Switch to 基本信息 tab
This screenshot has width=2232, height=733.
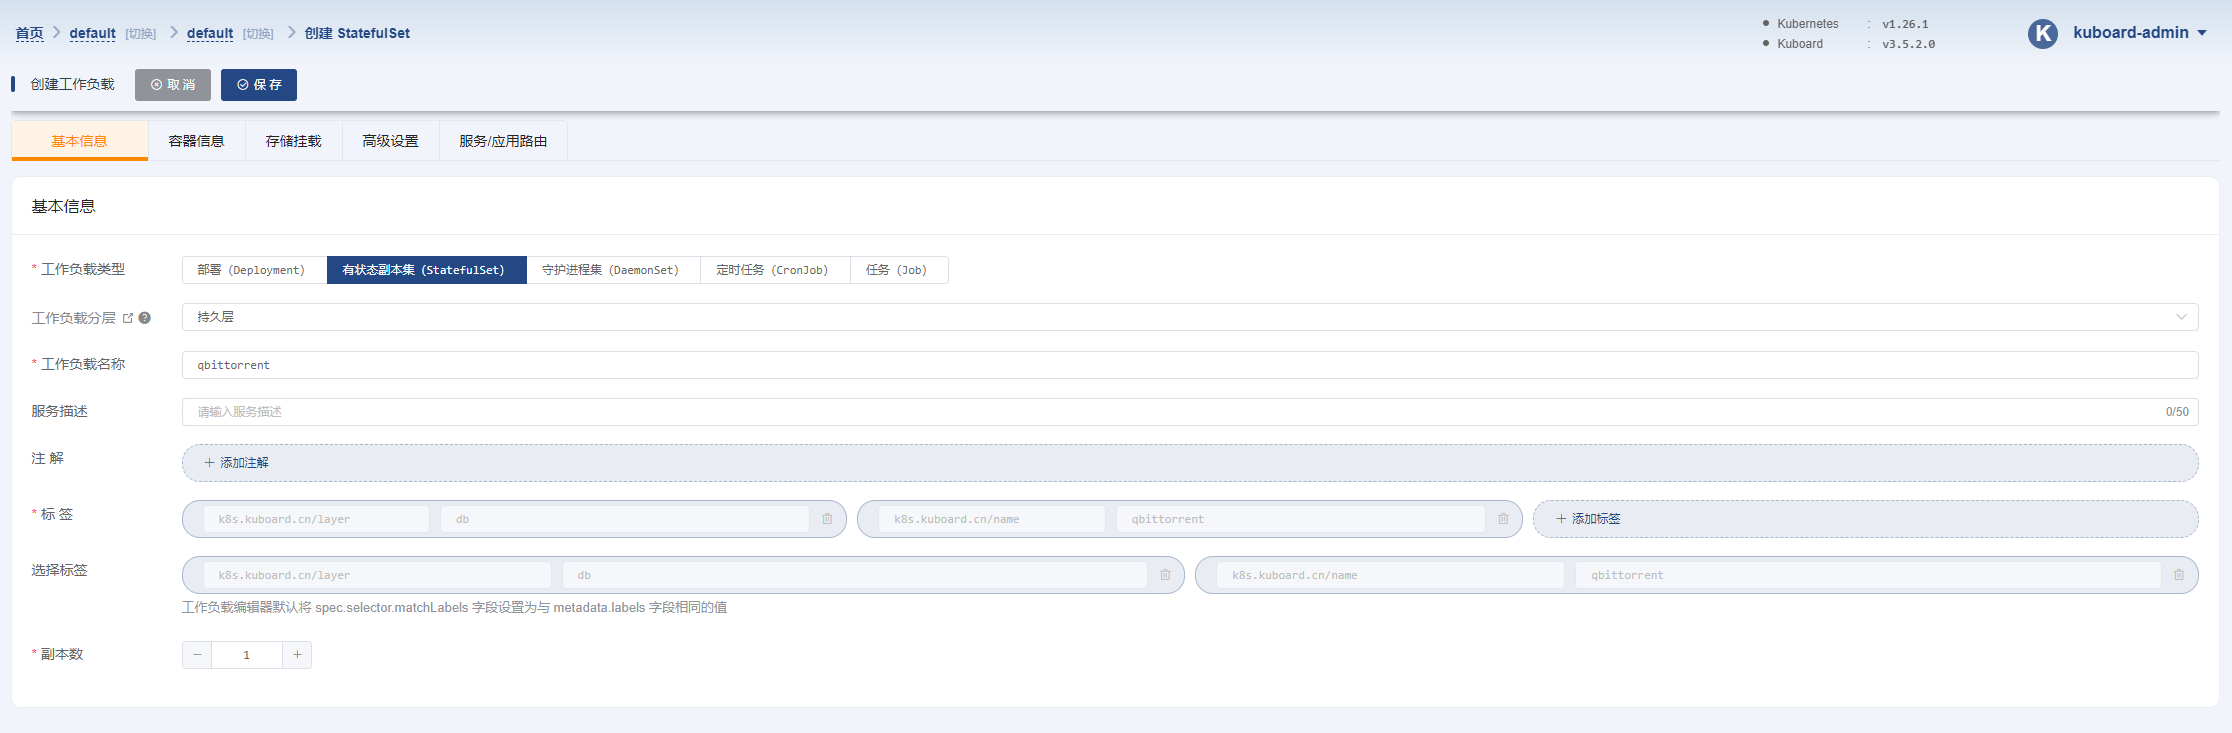[x=79, y=141]
